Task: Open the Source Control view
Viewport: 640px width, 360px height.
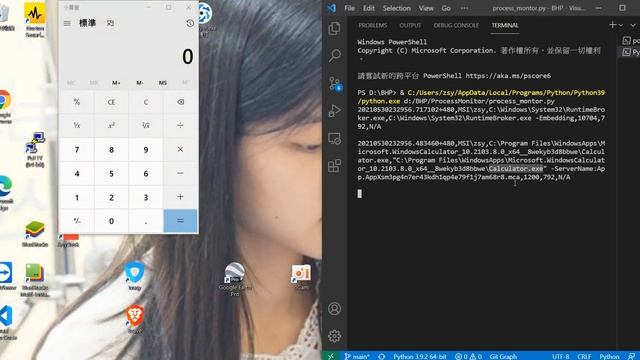Action: pos(335,84)
